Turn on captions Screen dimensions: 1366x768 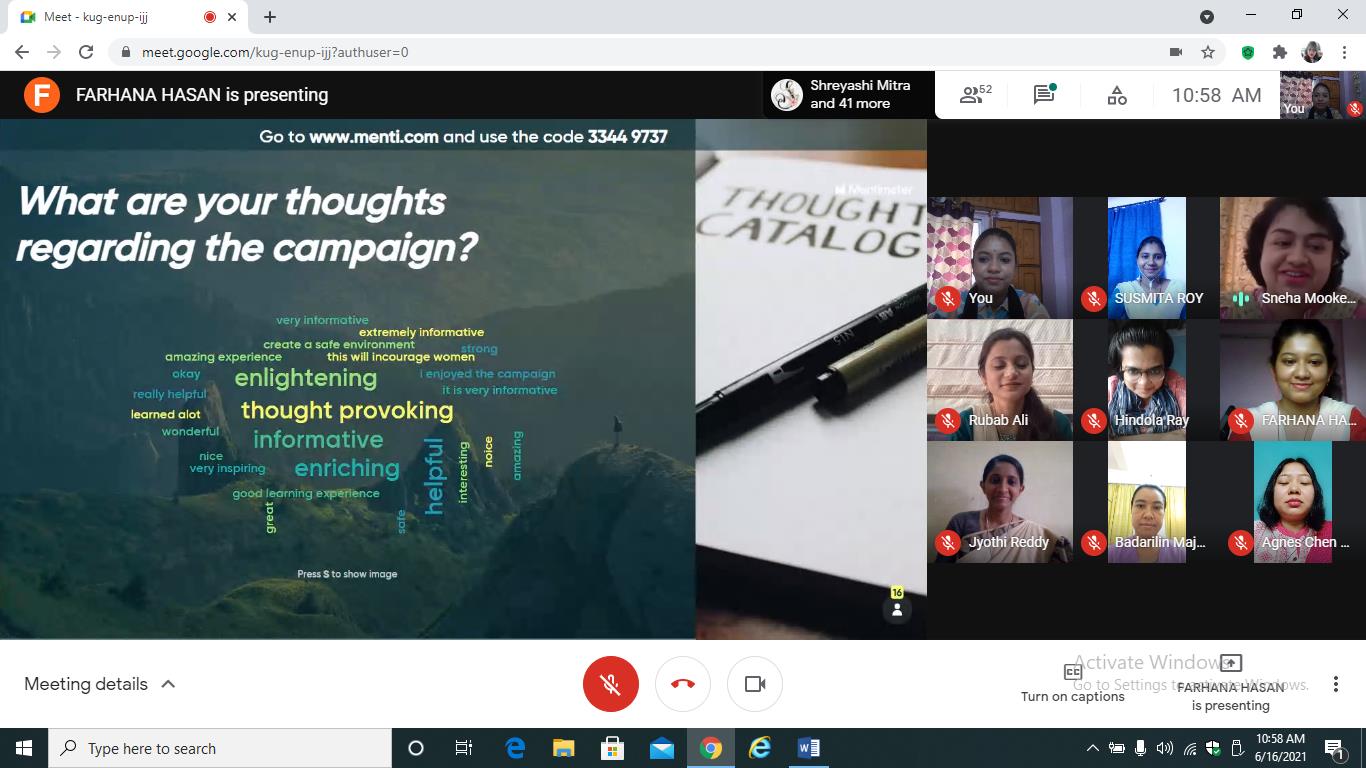click(1072, 683)
